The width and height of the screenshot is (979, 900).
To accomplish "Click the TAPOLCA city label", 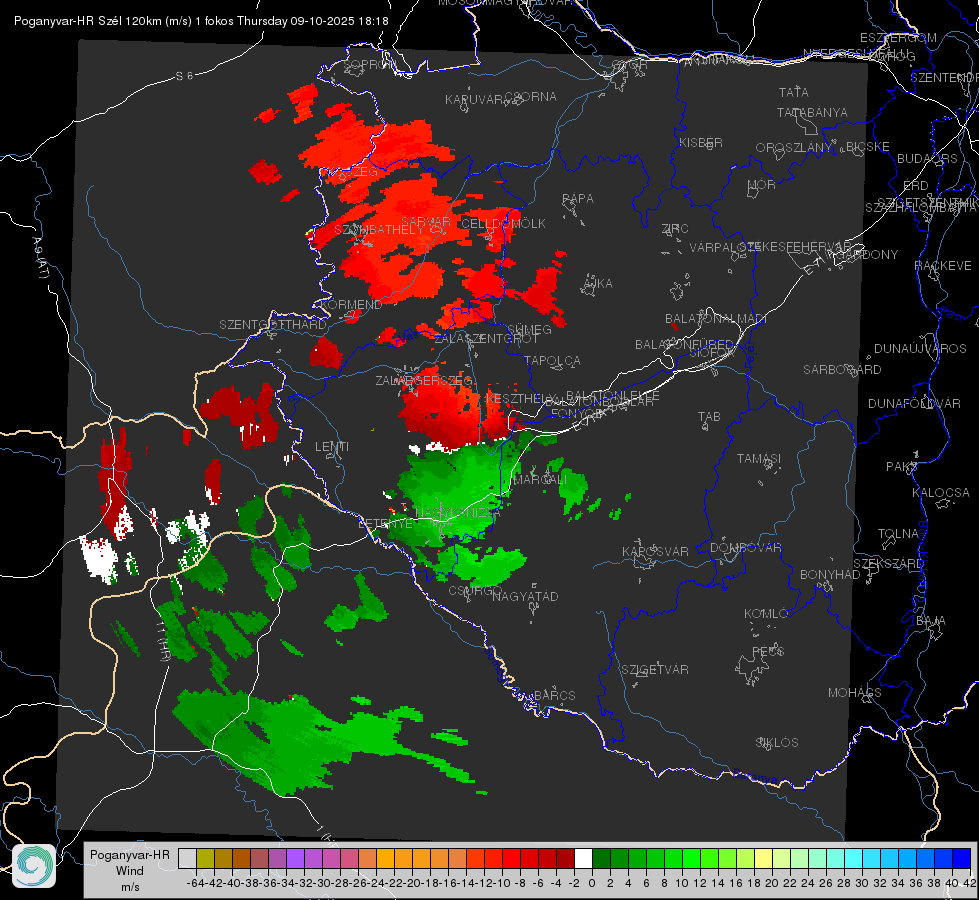I will tap(552, 360).
